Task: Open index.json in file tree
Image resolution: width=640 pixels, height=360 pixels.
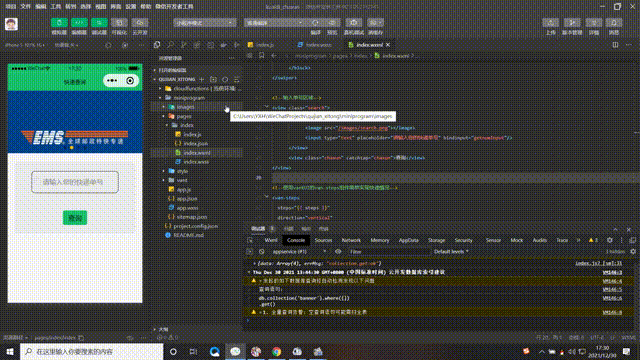Action: pos(197,144)
